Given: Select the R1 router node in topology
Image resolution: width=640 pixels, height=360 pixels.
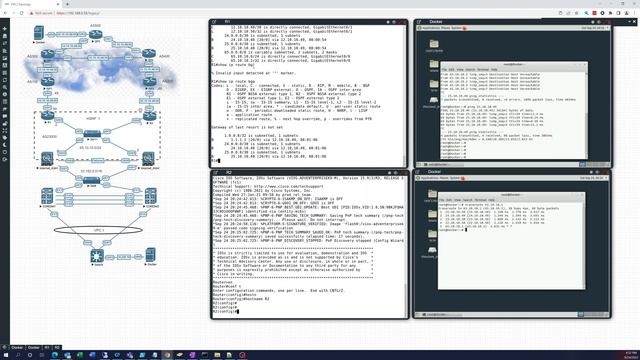Looking at the screenshot, I should (x=47, y=116).
